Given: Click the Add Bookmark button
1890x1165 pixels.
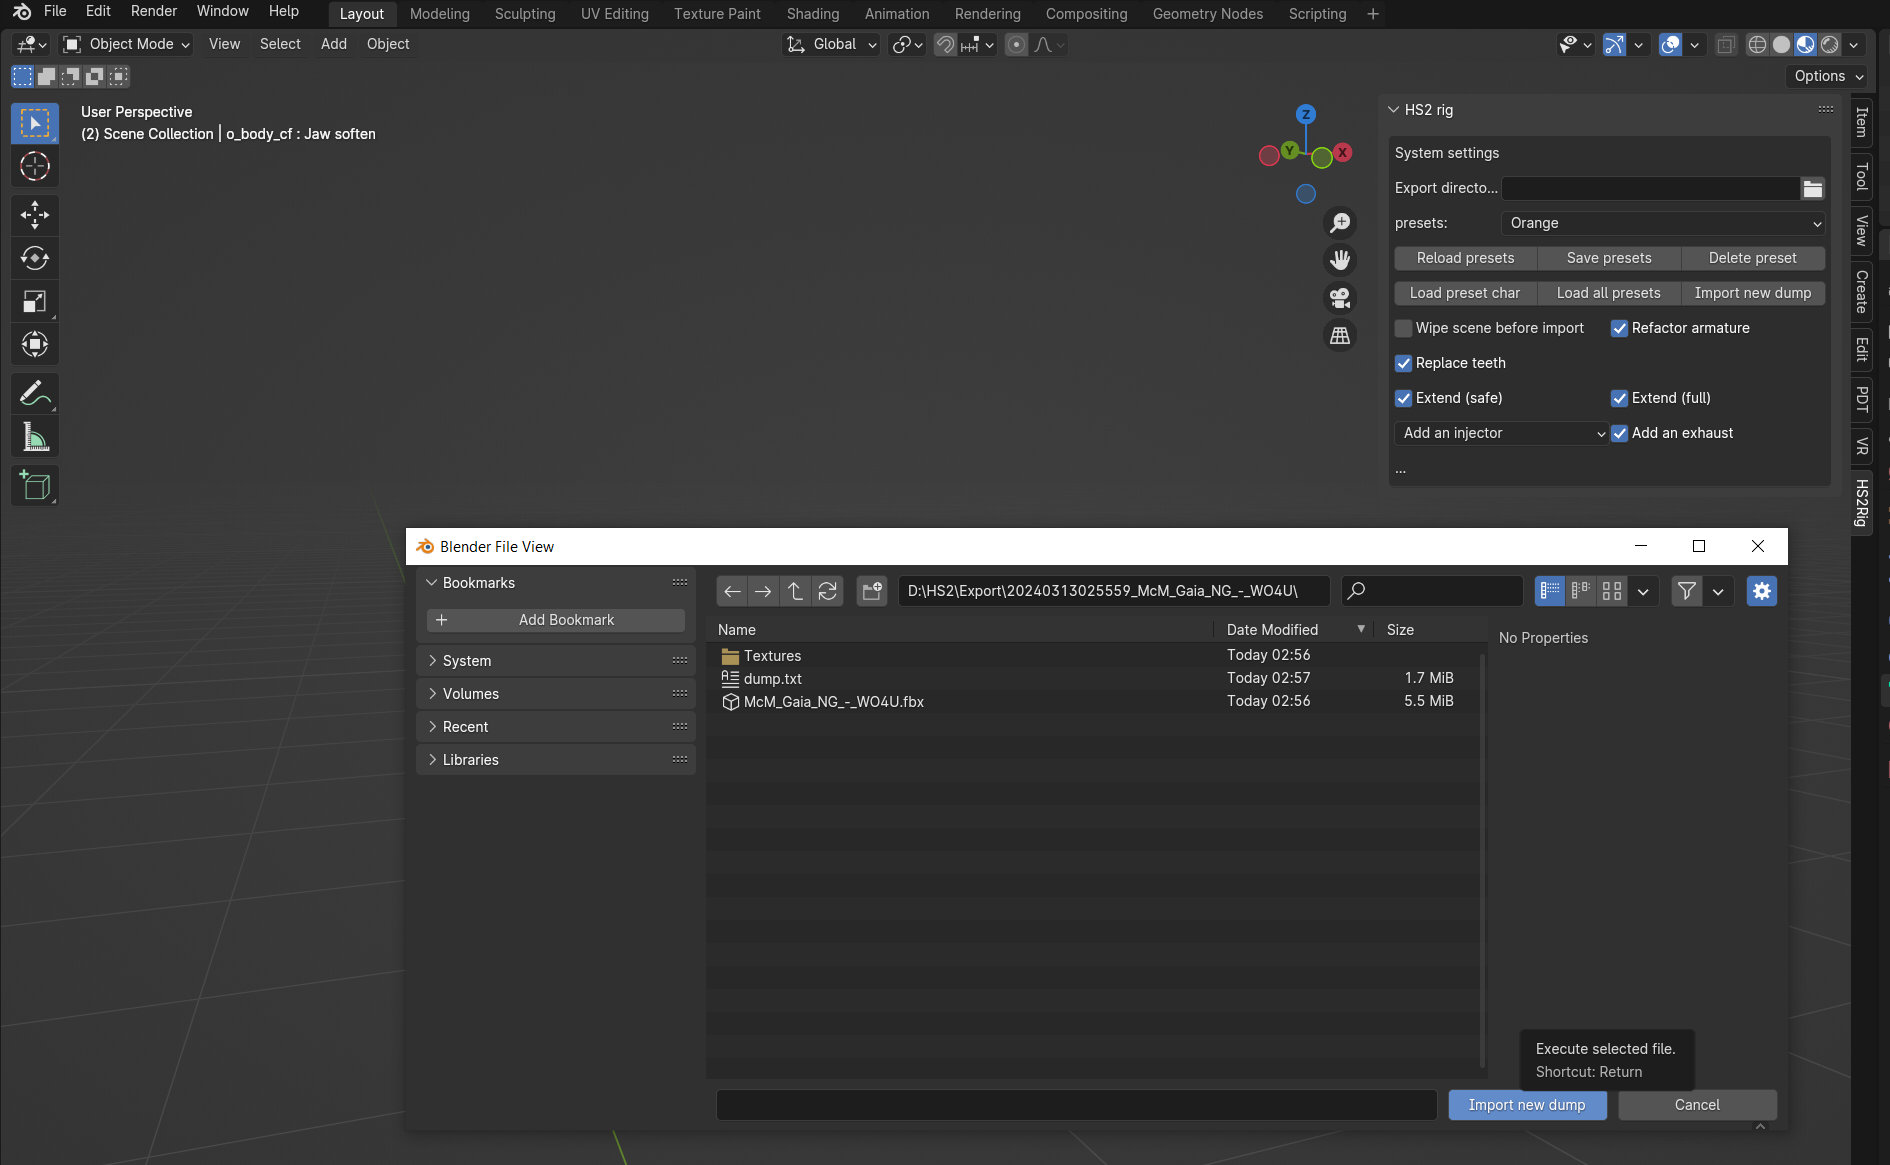Looking at the screenshot, I should click(556, 620).
